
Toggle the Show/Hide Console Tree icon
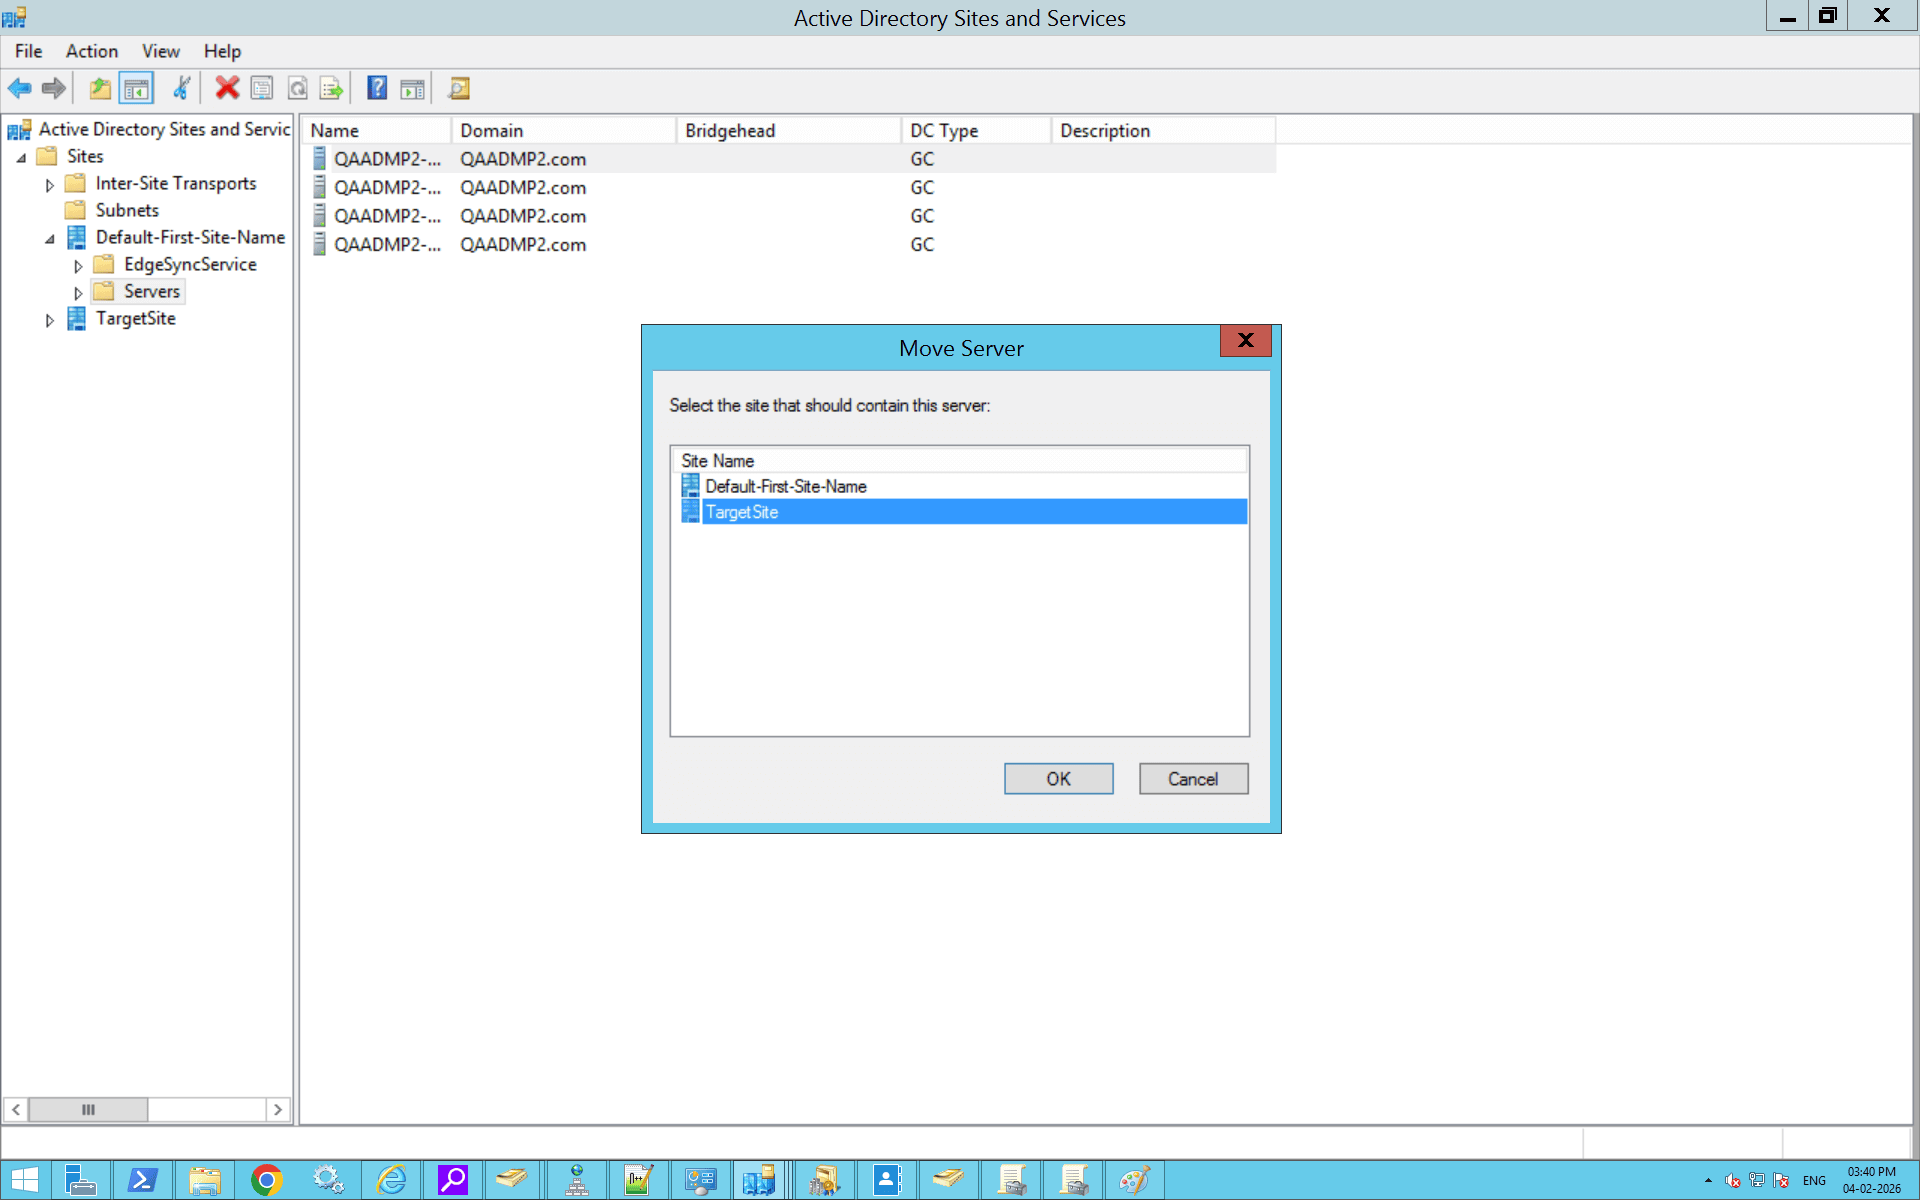[137, 88]
